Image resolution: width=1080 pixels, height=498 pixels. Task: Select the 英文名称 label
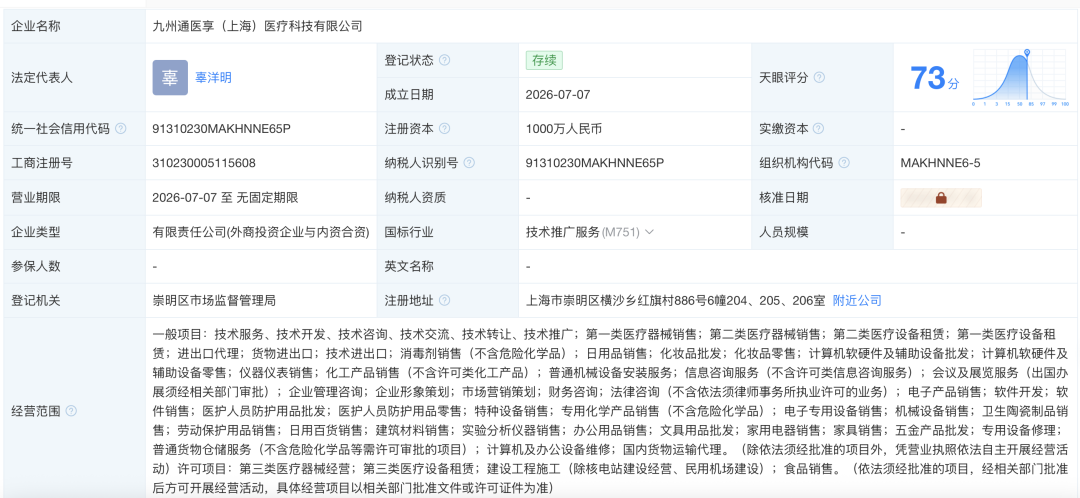[x=409, y=266]
